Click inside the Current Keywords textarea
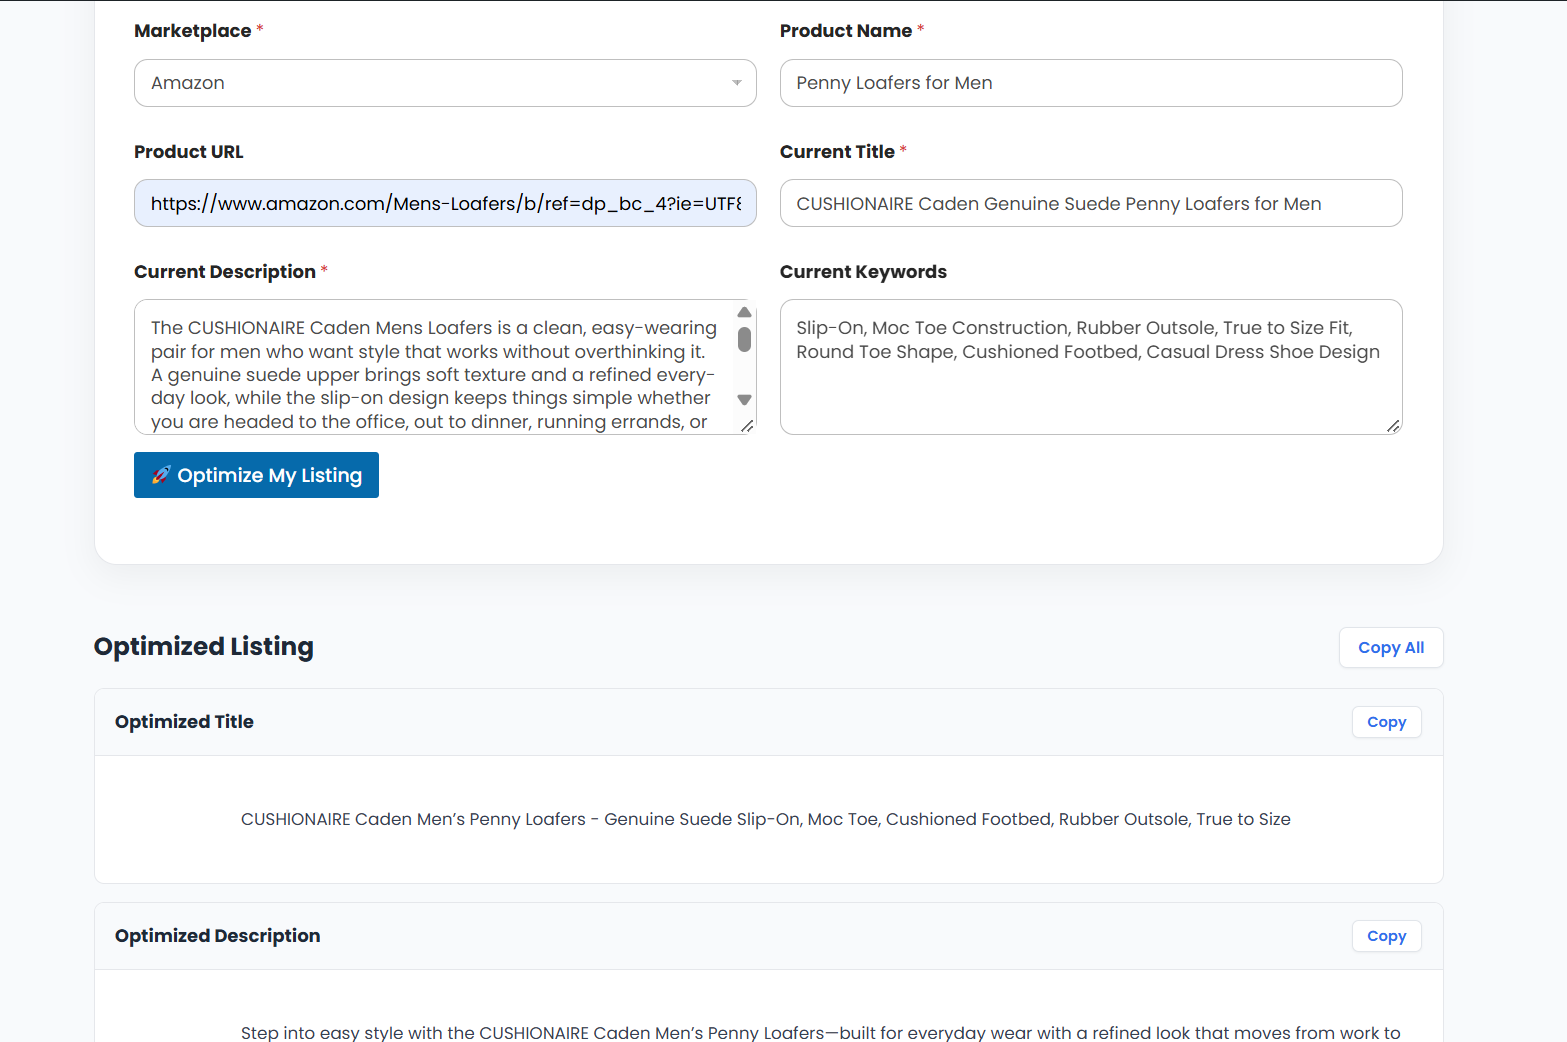This screenshot has width=1567, height=1042. tap(1091, 367)
